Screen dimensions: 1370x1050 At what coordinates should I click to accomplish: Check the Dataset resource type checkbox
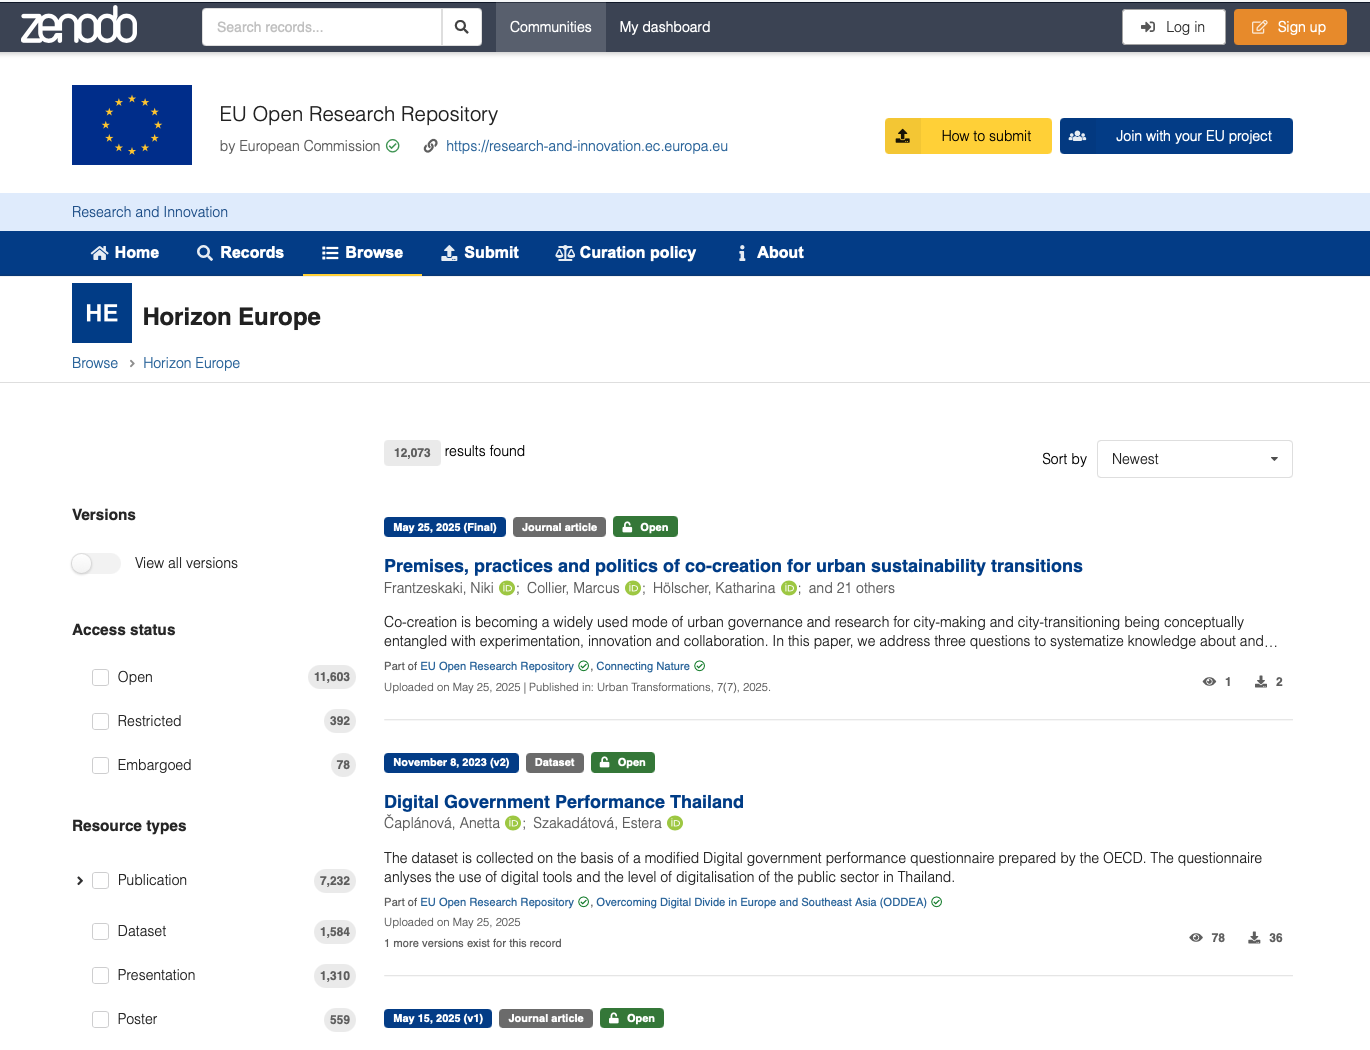point(100,931)
